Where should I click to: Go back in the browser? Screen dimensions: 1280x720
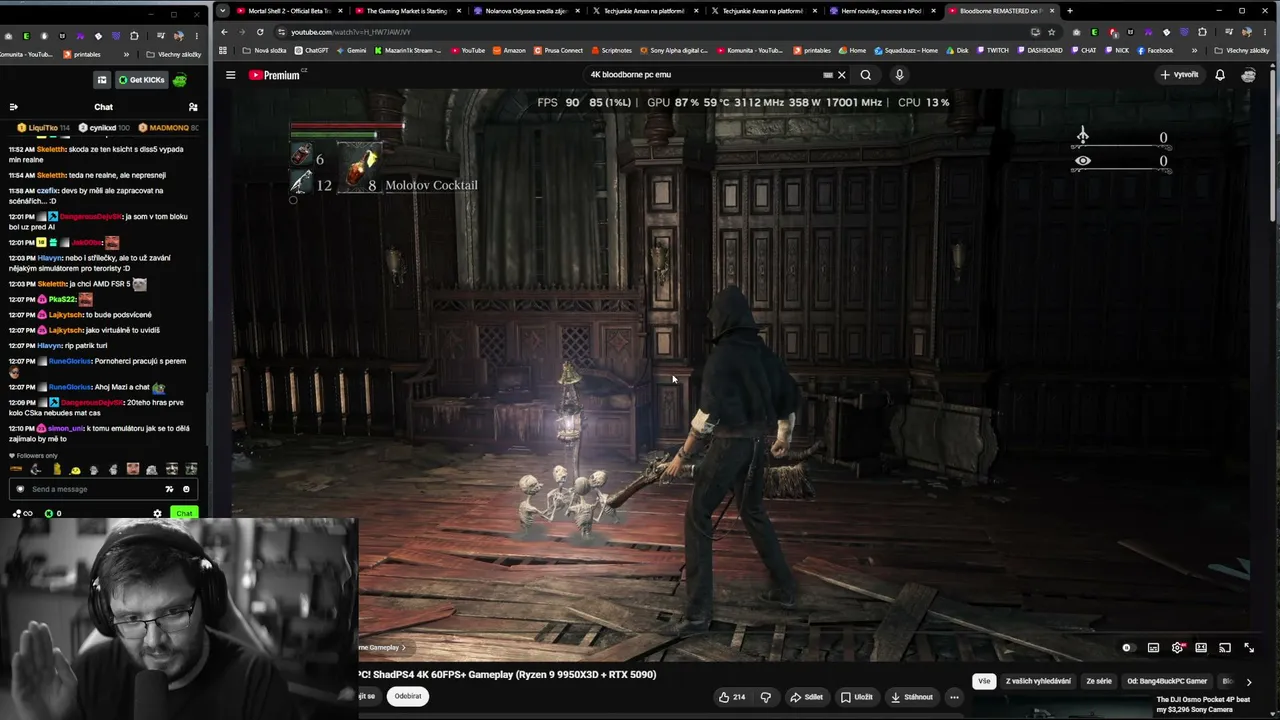224,32
